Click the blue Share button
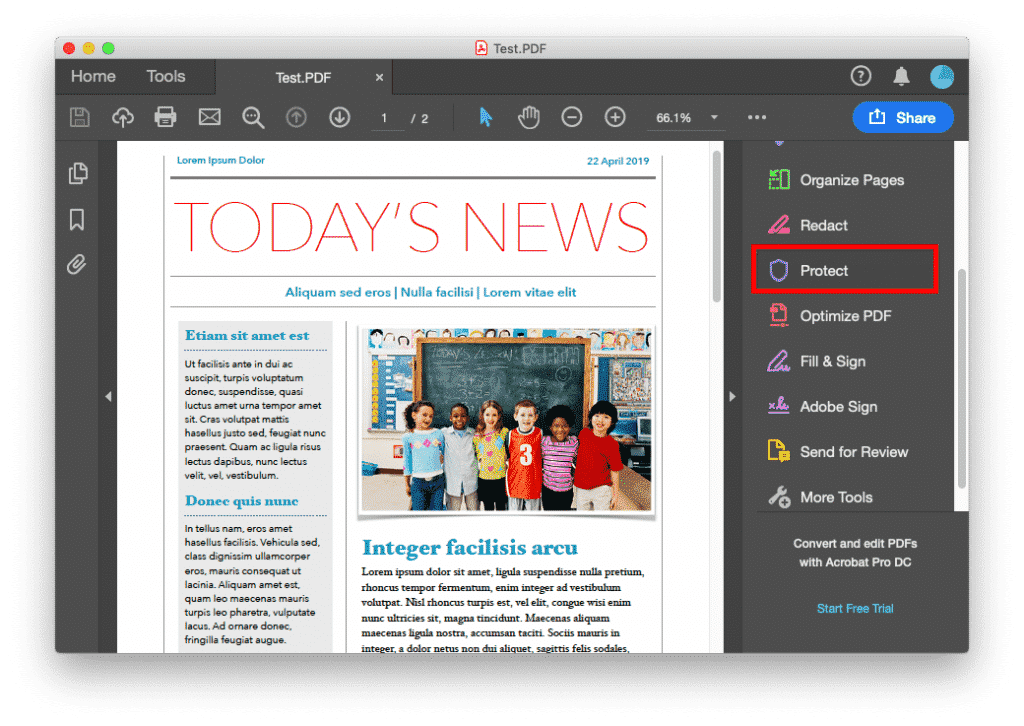The image size is (1024, 726). pos(903,118)
